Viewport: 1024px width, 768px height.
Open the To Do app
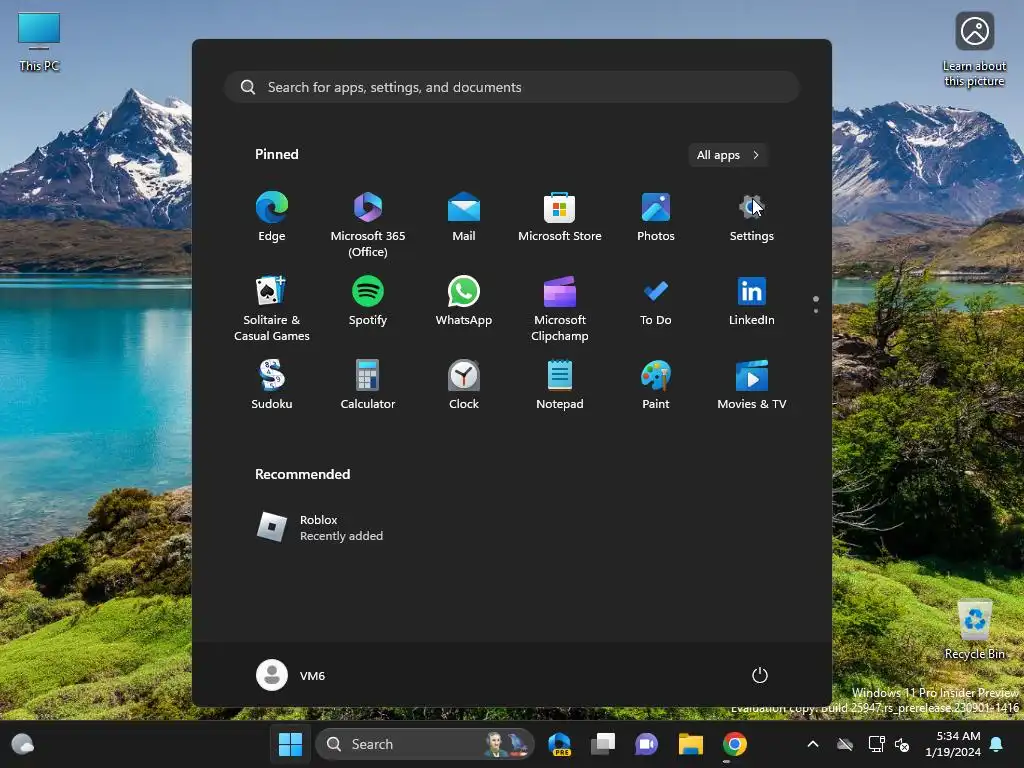(x=656, y=302)
